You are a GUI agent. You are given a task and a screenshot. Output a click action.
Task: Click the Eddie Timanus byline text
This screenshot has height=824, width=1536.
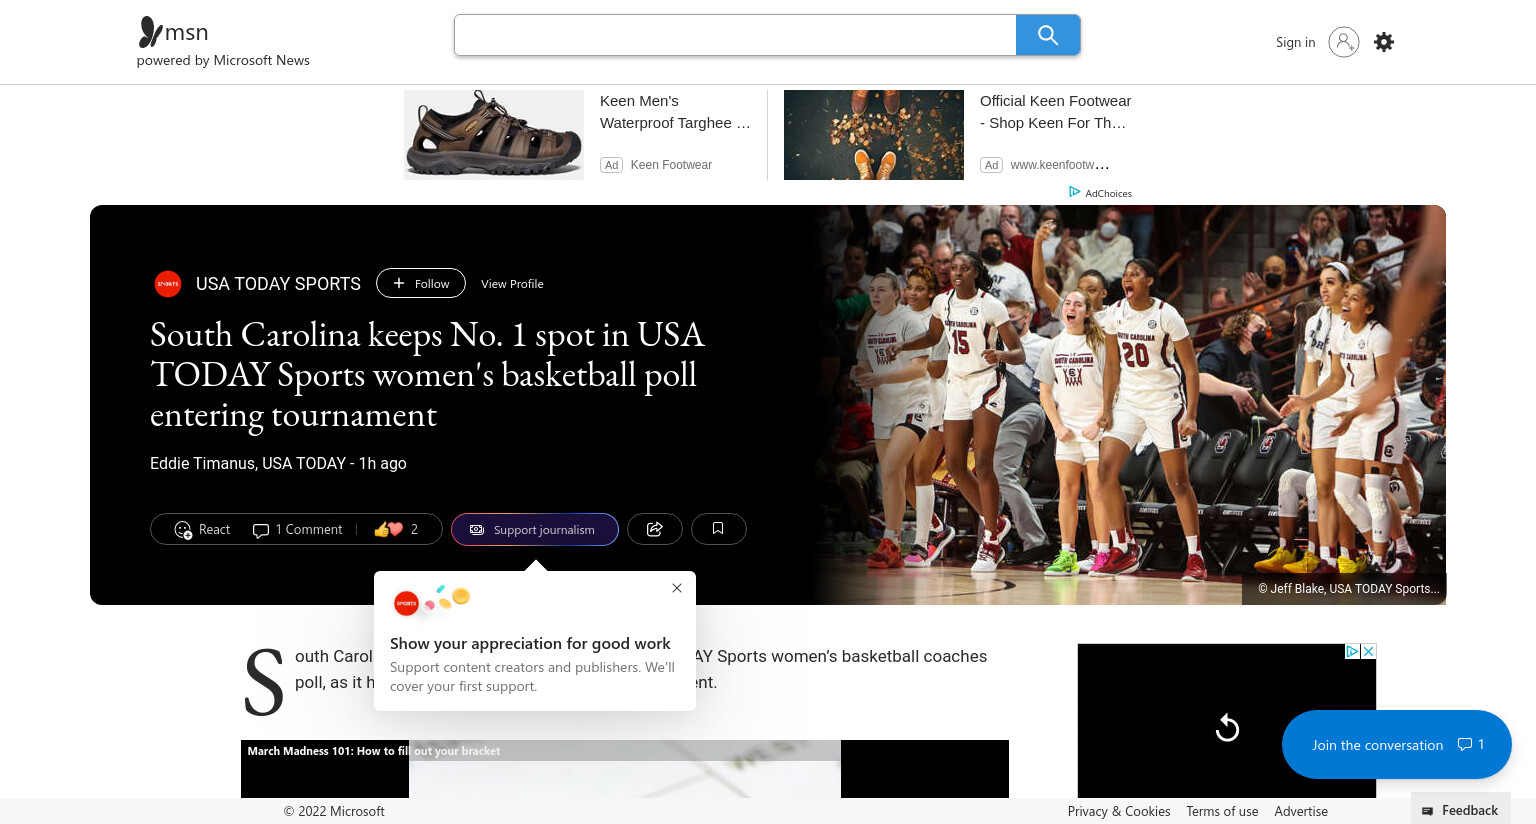278,463
